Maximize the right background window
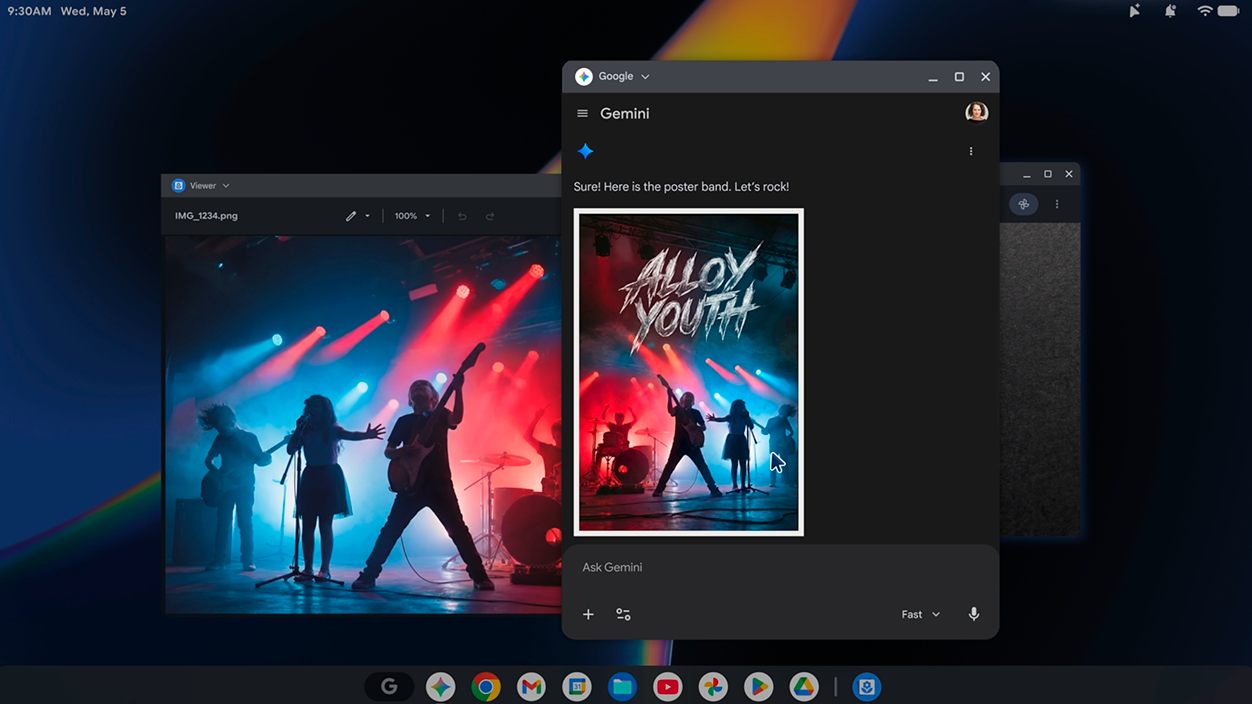The image size is (1252, 704). pos(1048,174)
